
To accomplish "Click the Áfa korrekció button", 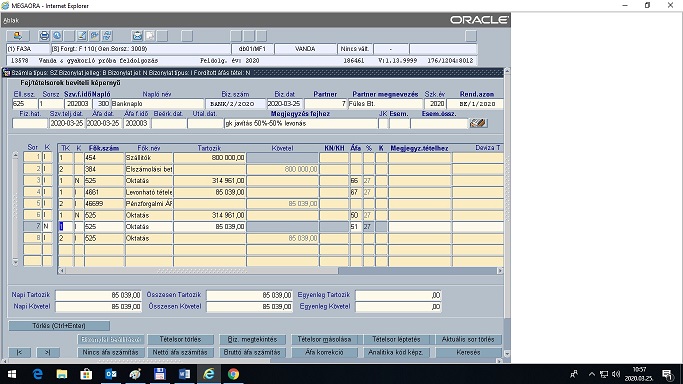I will click(x=324, y=352).
